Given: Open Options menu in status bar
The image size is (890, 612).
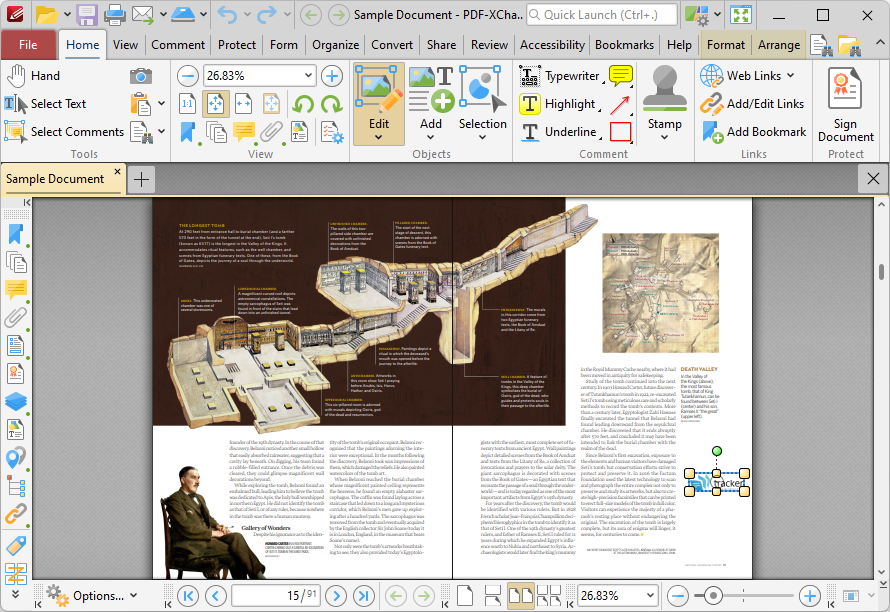Looking at the screenshot, I should 91,596.
